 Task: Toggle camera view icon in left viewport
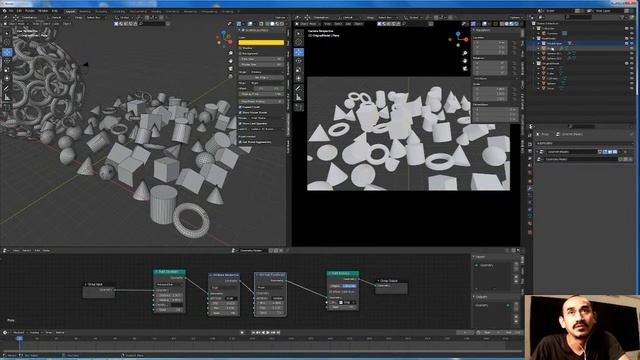point(231,69)
